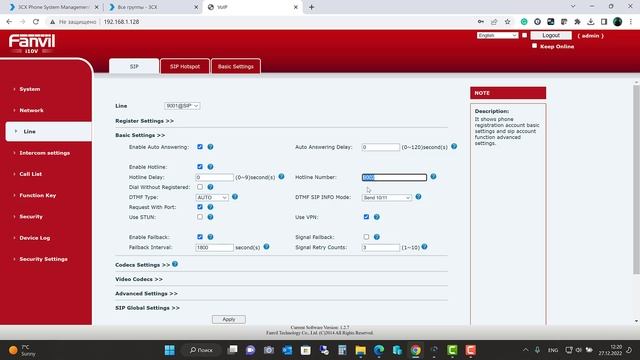
Task: Enable Signal Failback checkbox
Action: coord(366,237)
